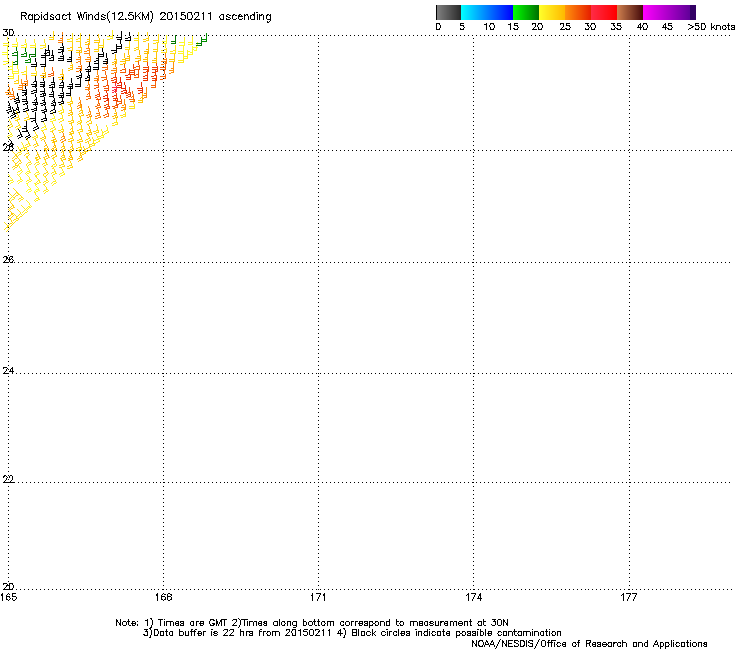Click the blue 5-15 knots legend segment
The width and height of the screenshot is (740, 650).
(487, 12)
